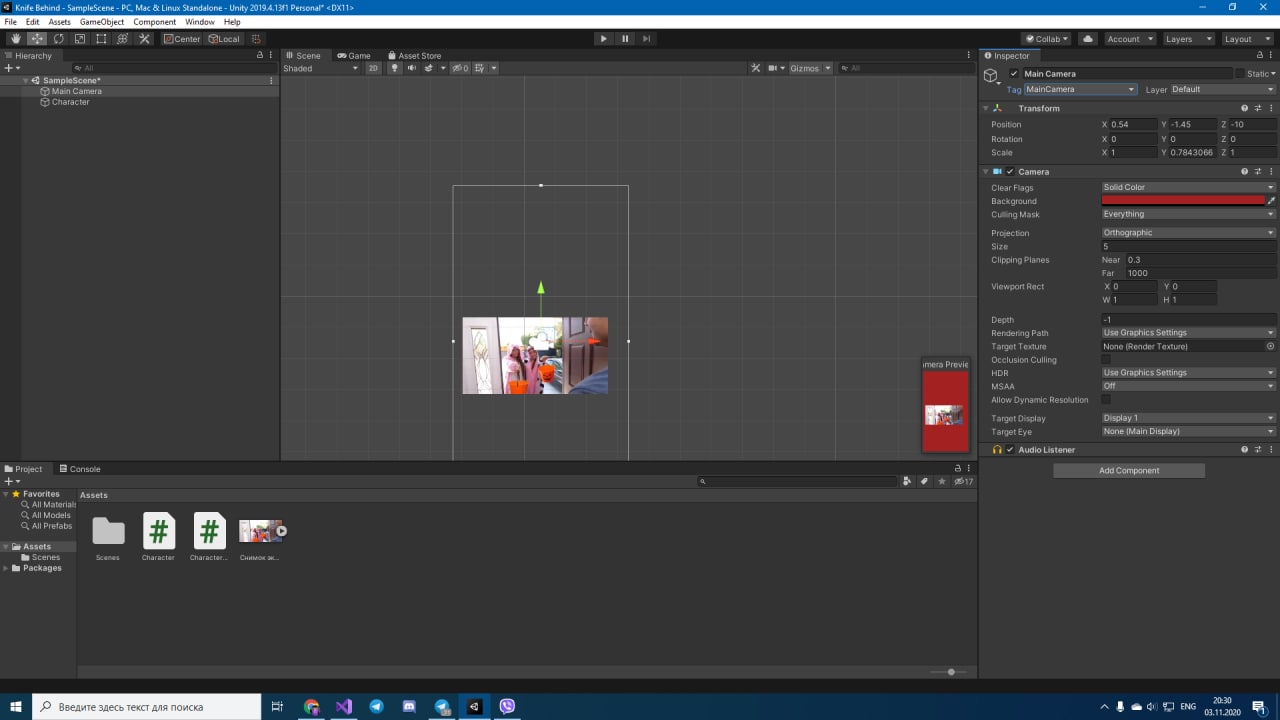This screenshot has width=1280, height=720.
Task: Select Character in the Hierarchy
Action: pos(70,102)
